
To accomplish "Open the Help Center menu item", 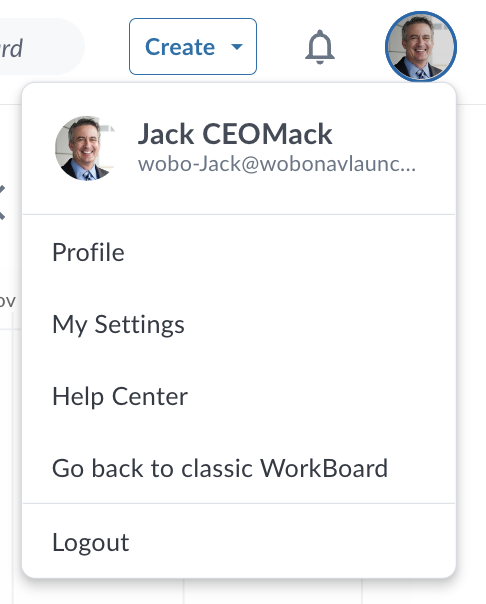I will (239, 396).
